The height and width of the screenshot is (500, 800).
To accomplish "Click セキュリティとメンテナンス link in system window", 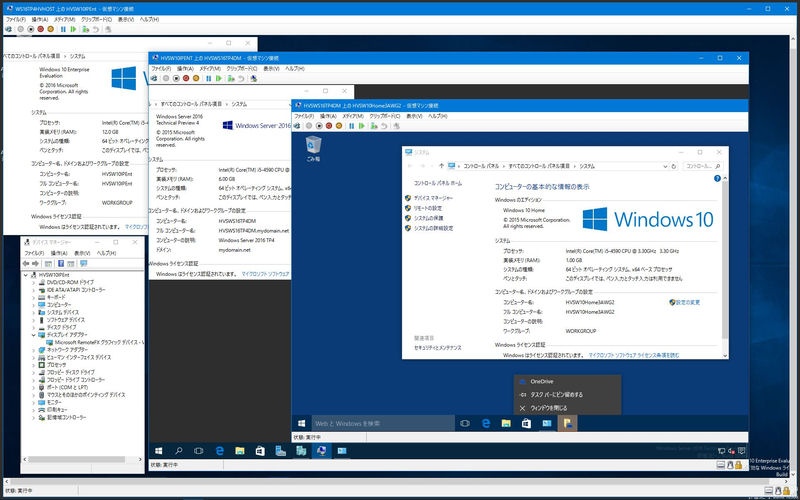I will (438, 348).
